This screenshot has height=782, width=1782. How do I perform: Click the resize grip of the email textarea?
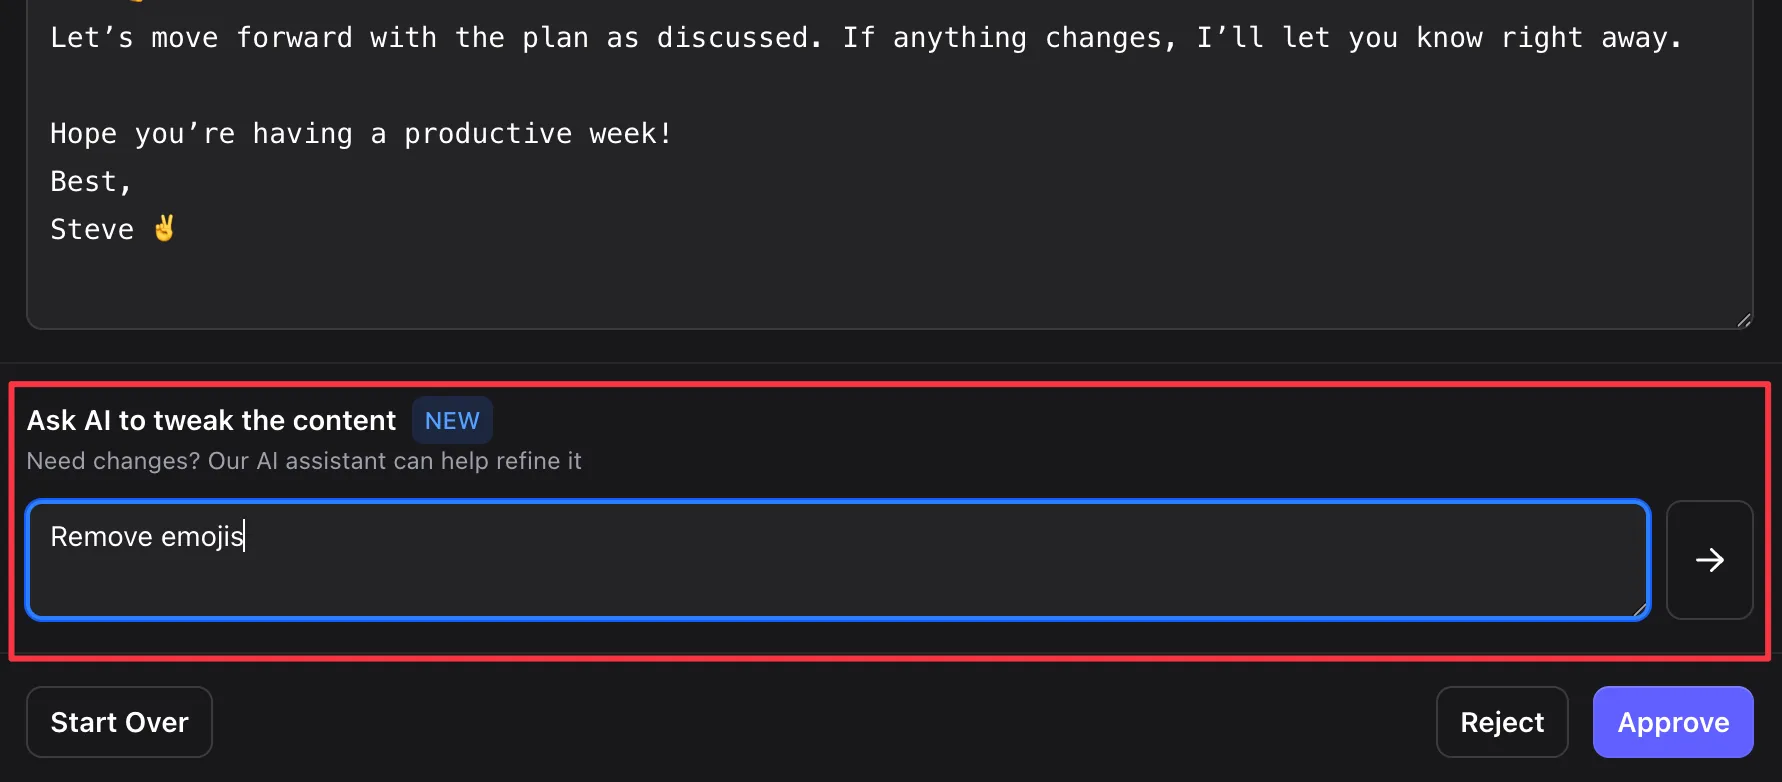(1743, 318)
